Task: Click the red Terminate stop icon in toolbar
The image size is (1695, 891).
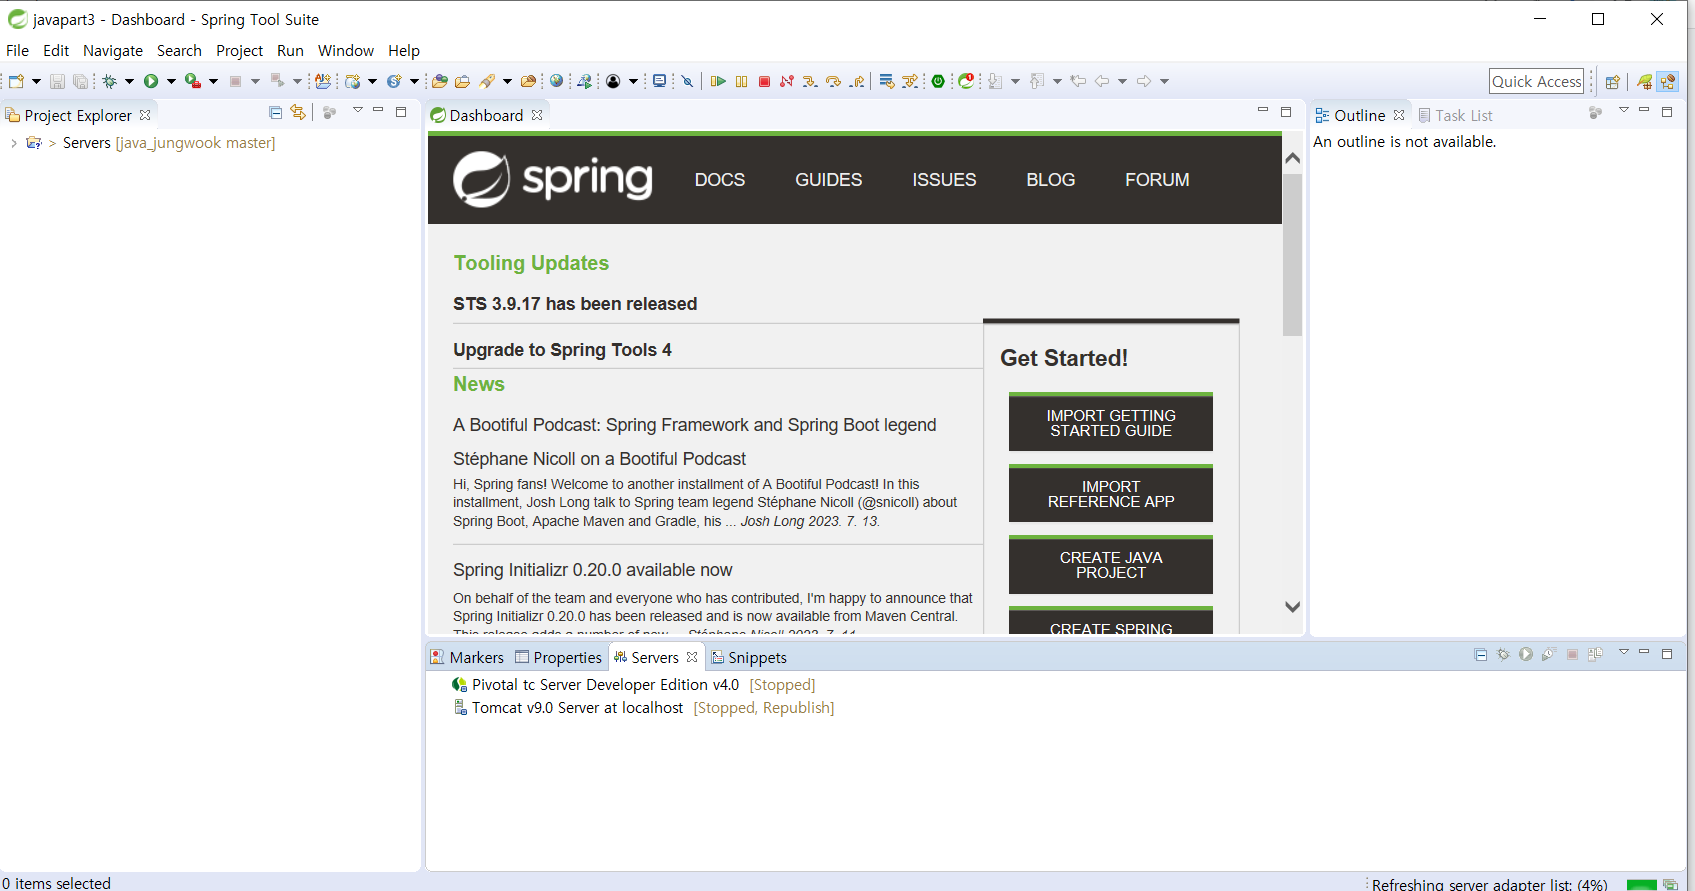Action: click(x=764, y=81)
